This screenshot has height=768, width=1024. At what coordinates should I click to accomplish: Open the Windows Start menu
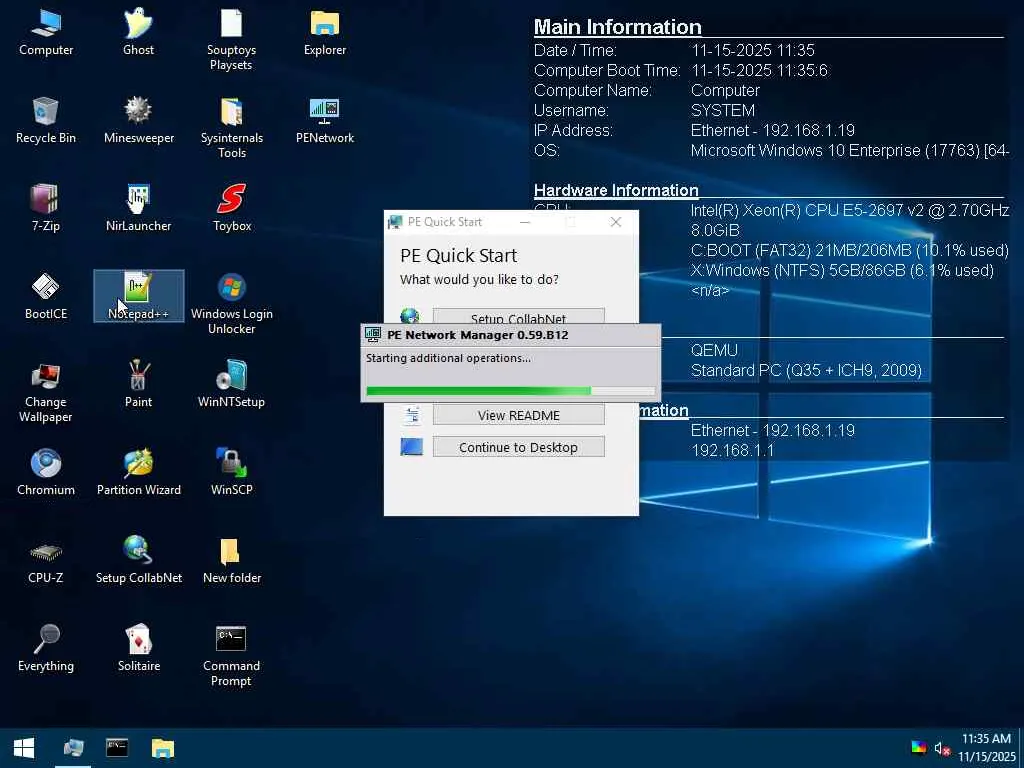tap(24, 748)
